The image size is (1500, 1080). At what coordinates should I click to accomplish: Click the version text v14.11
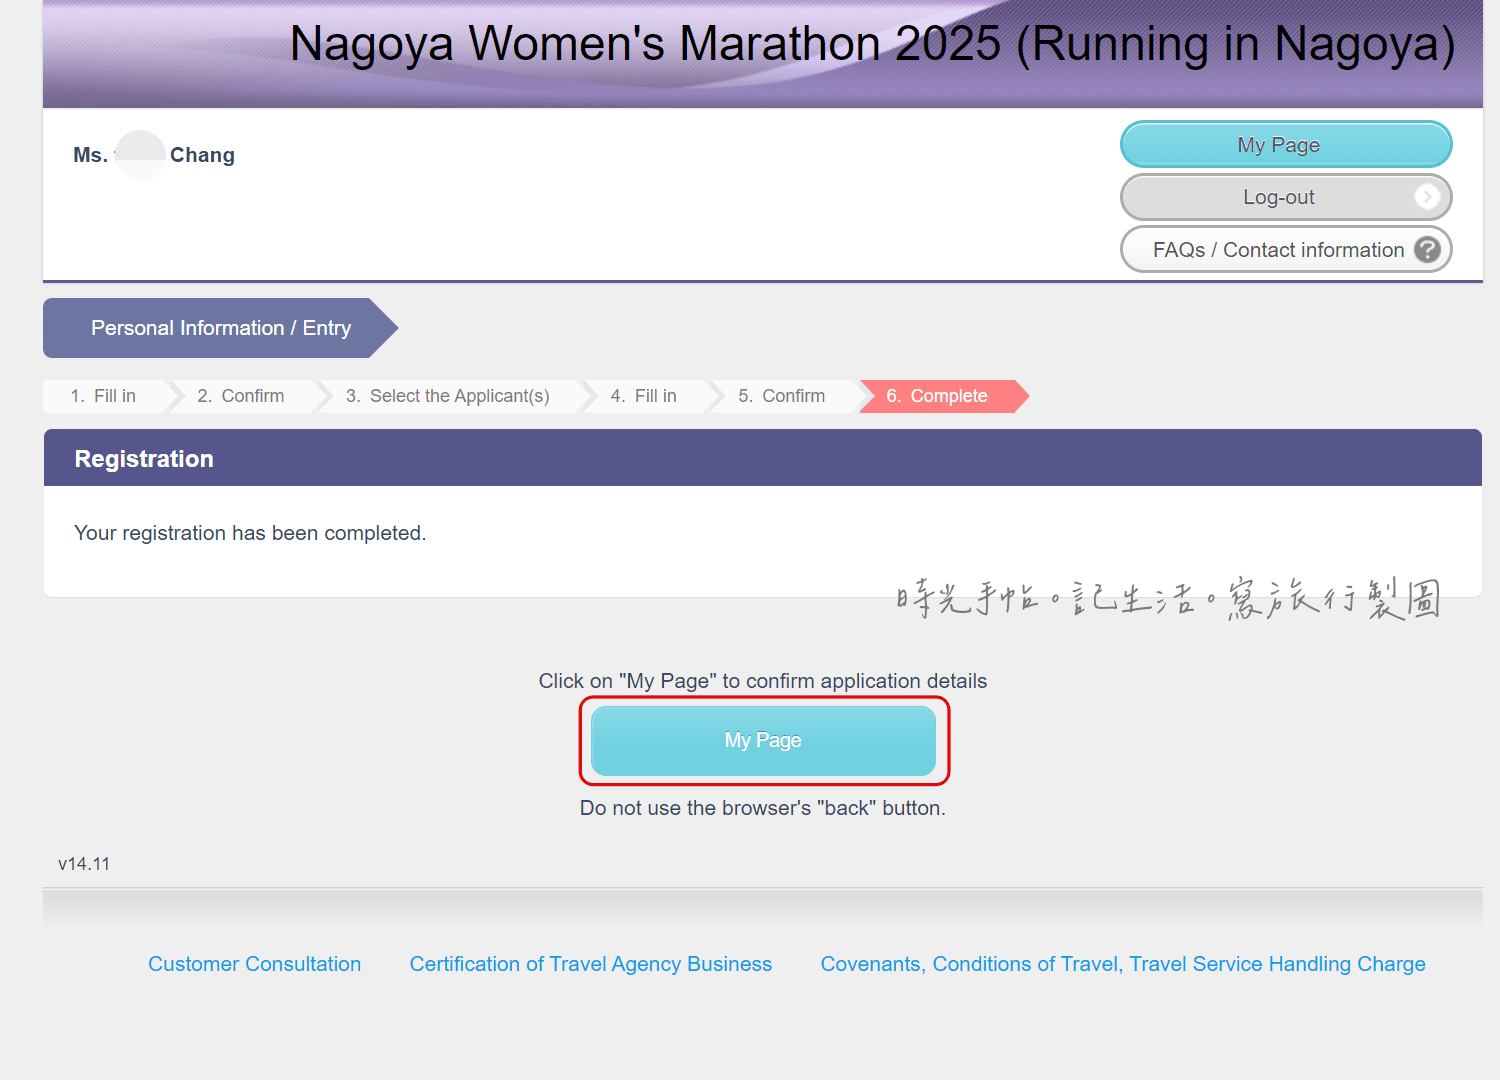(x=84, y=864)
